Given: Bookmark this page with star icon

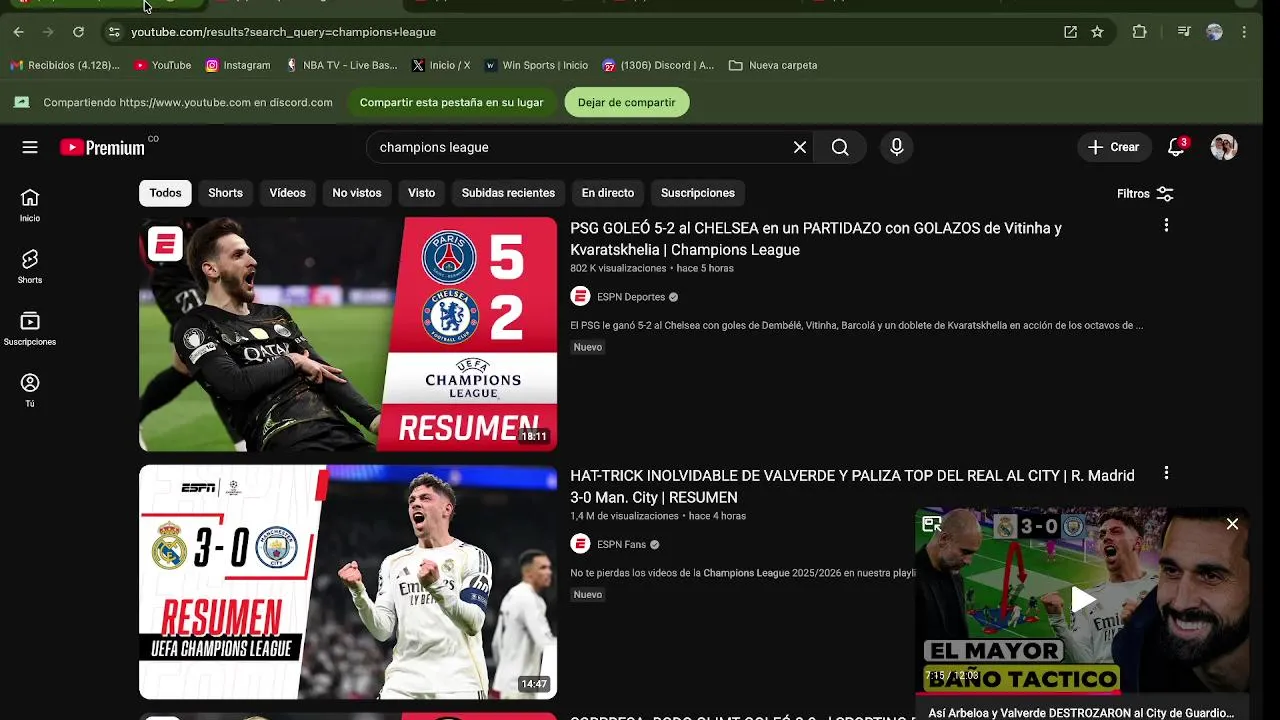Looking at the screenshot, I should click(1097, 32).
